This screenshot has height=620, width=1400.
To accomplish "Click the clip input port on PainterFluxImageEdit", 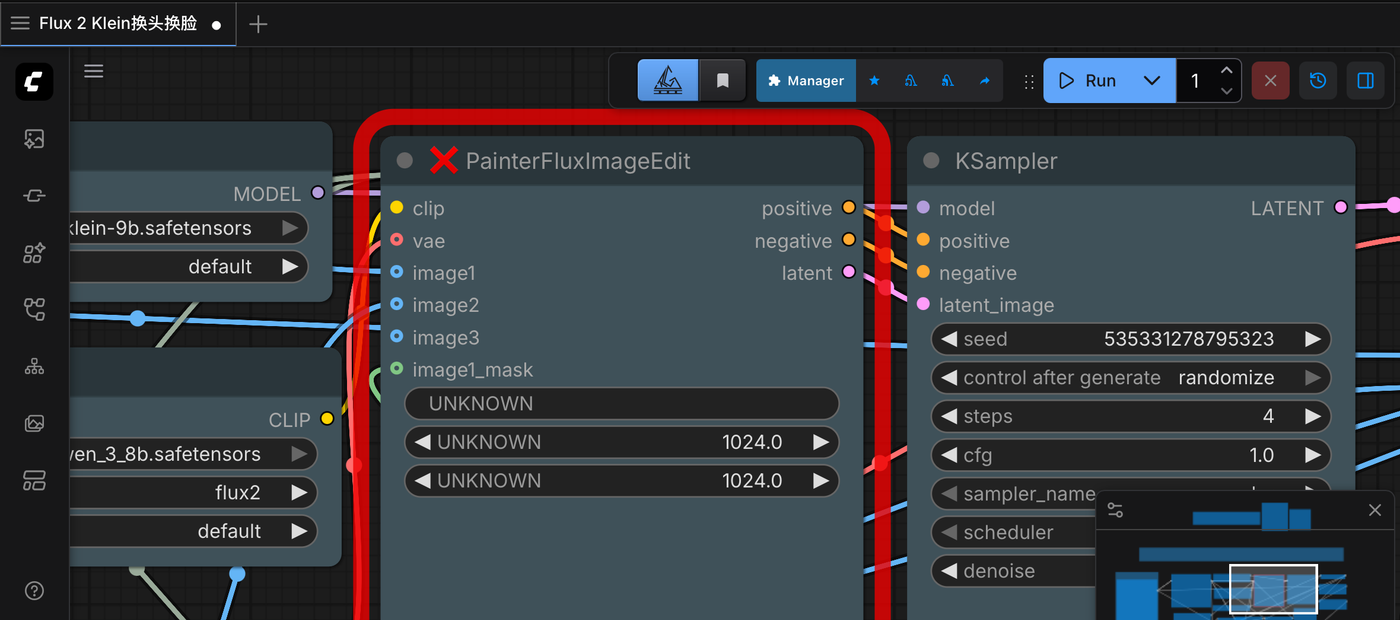I will click(x=397, y=208).
